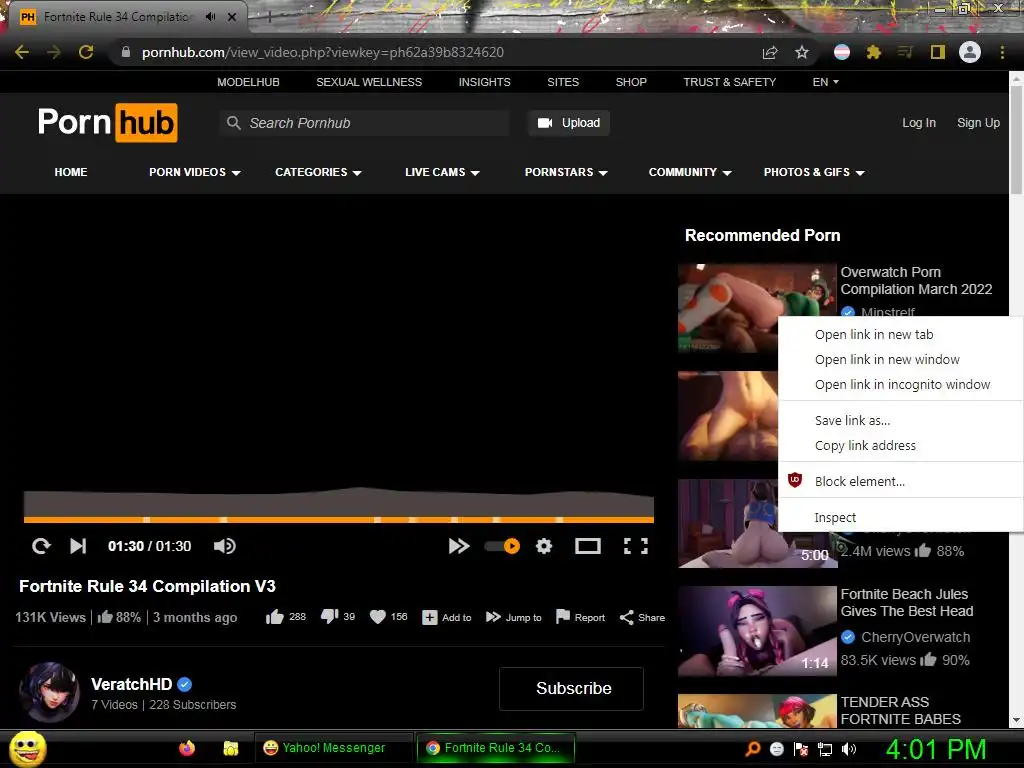This screenshot has height=768, width=1024.
Task: Go back to the previous page
Action: click(x=22, y=52)
